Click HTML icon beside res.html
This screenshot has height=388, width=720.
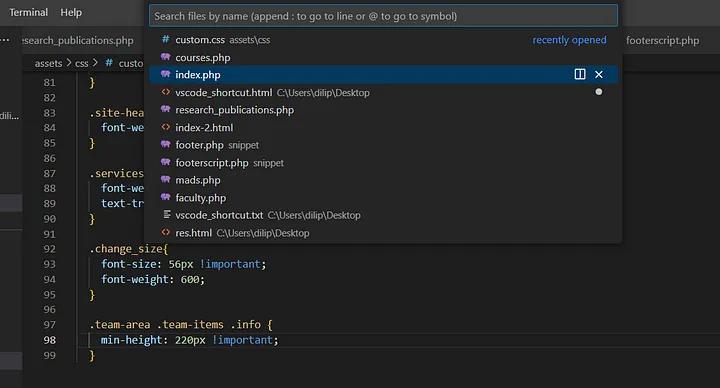[166, 232]
